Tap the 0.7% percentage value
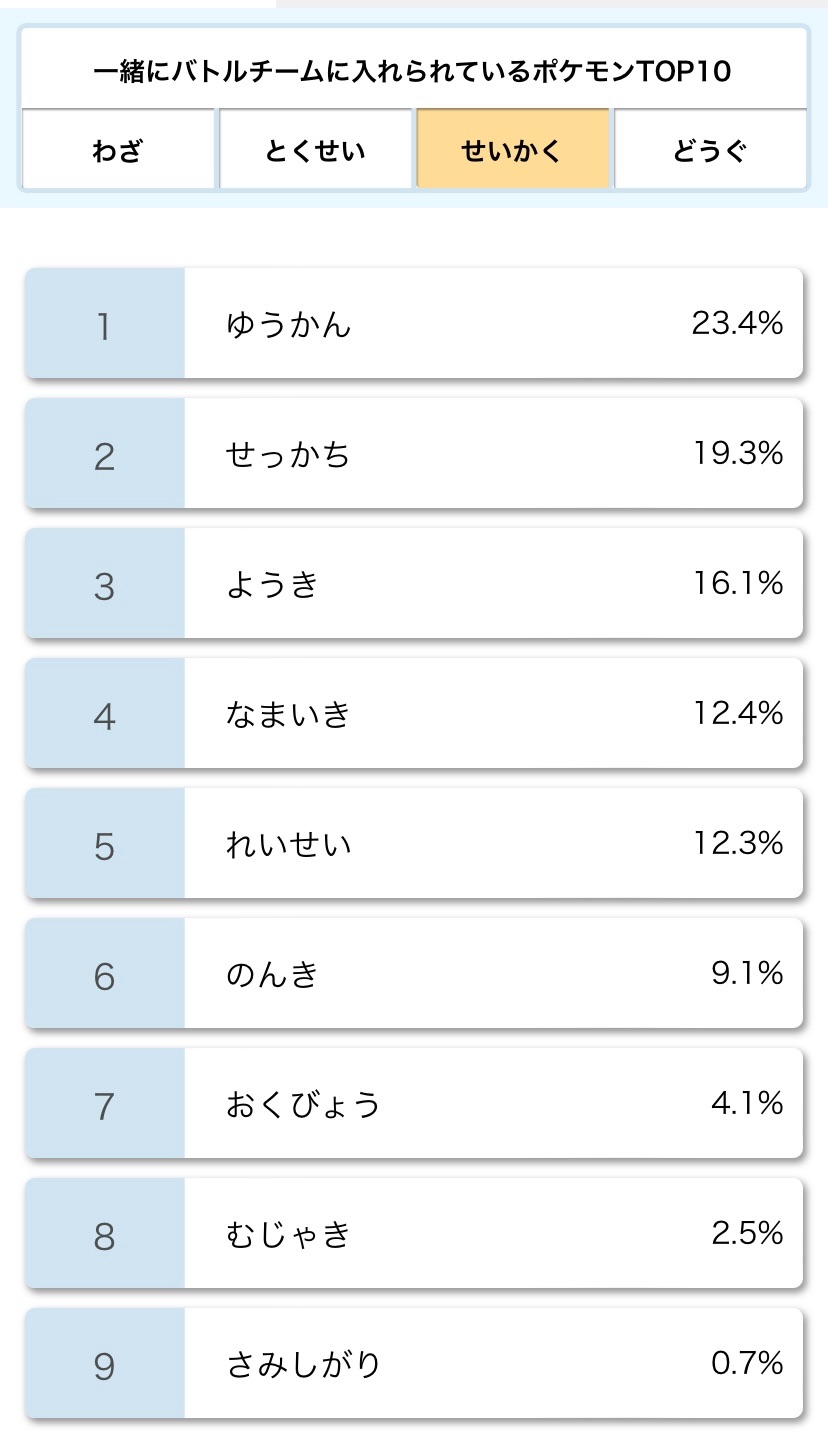Screen dimensions: 828x1447 point(747,1363)
